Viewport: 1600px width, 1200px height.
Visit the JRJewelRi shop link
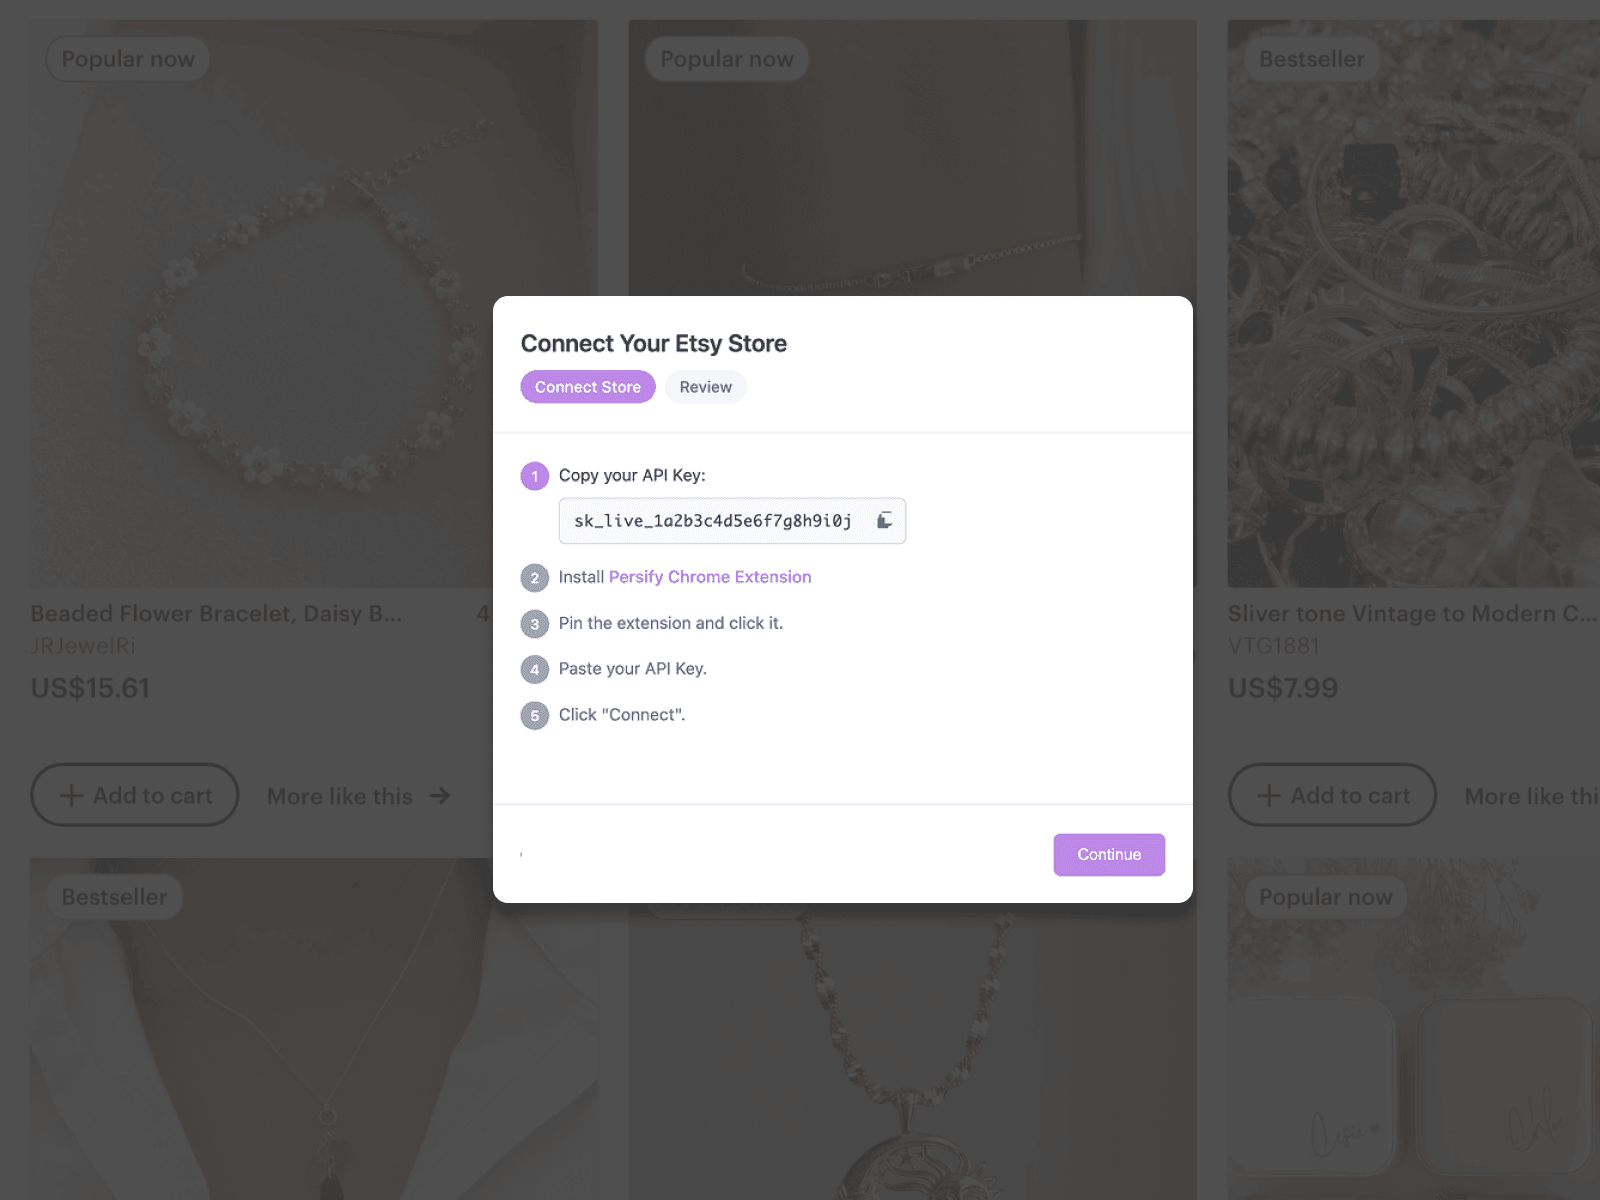tap(83, 646)
